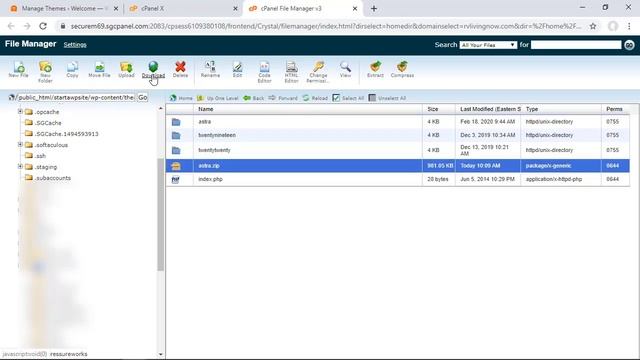Image resolution: width=640 pixels, height=360 pixels.
Task: Open the .ssh folder in tree
Action: coord(35,156)
